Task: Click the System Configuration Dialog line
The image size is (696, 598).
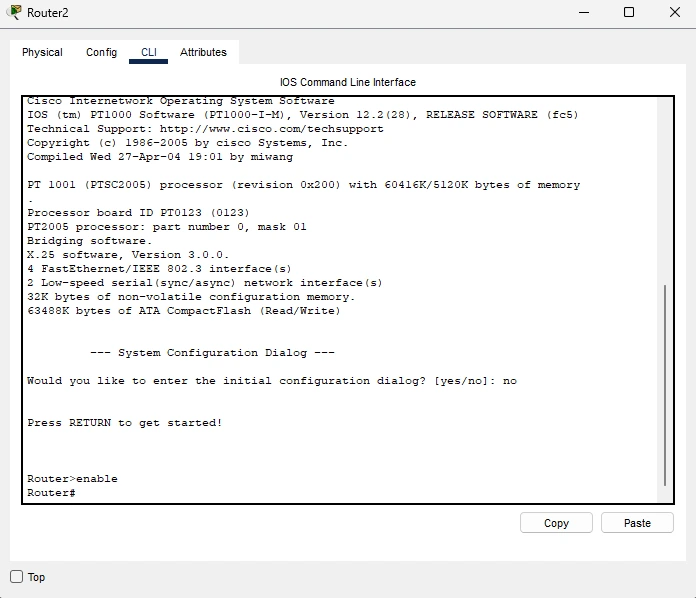Action: pyautogui.click(x=212, y=353)
